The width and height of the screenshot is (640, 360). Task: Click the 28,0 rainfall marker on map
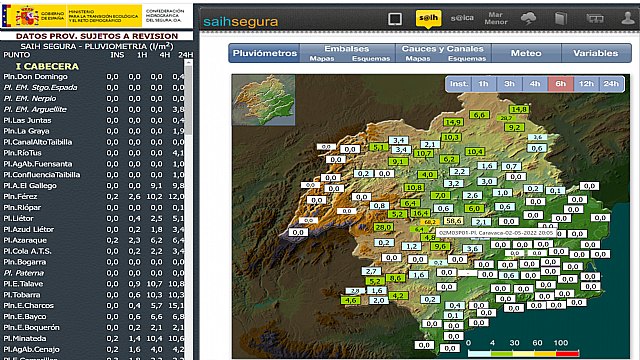(383, 227)
